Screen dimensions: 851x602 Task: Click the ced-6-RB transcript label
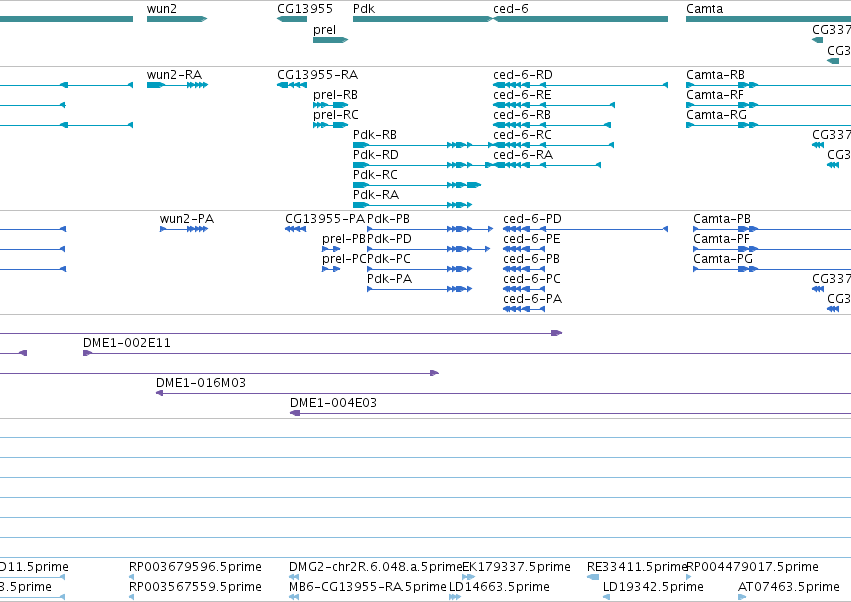click(x=522, y=115)
